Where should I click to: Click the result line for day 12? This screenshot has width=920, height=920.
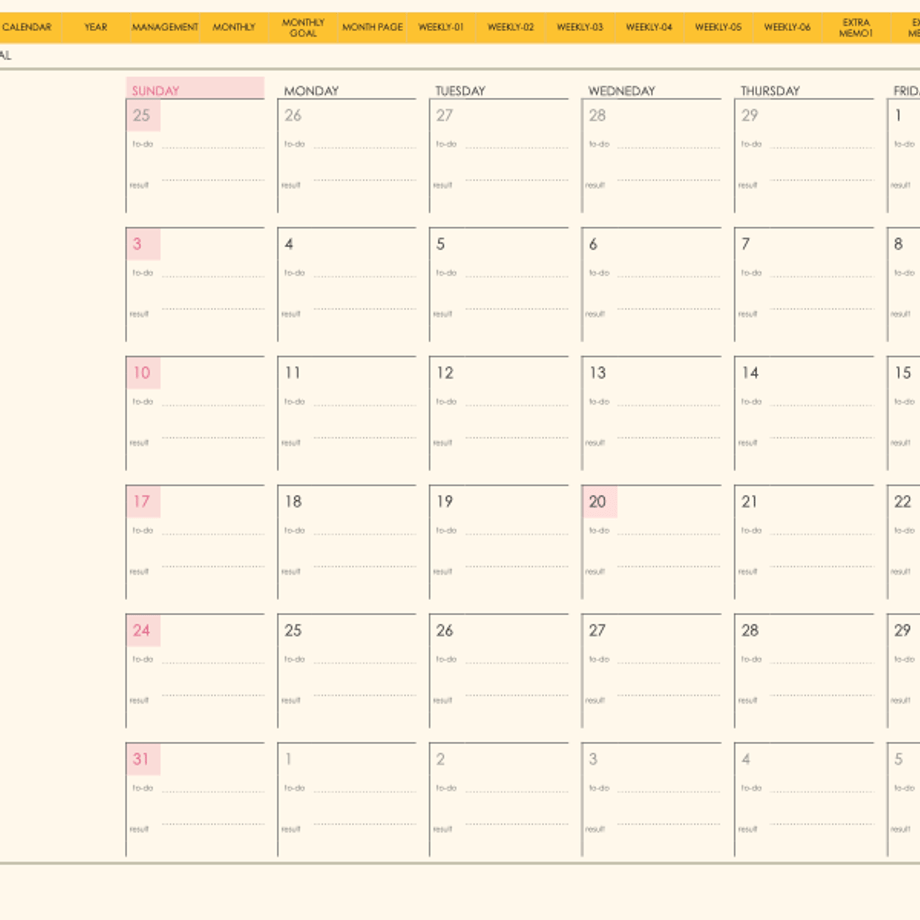click(517, 438)
